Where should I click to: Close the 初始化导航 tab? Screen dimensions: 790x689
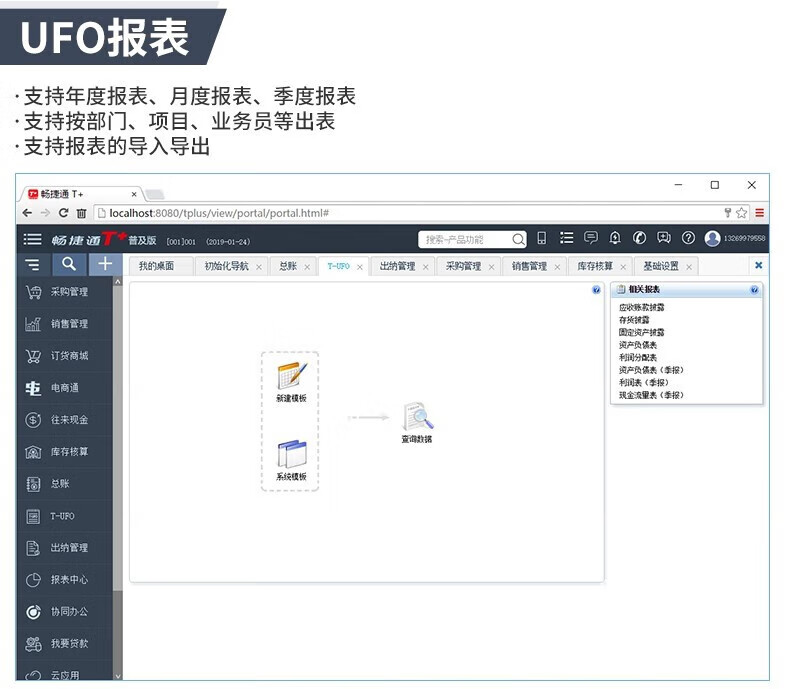coord(258,267)
